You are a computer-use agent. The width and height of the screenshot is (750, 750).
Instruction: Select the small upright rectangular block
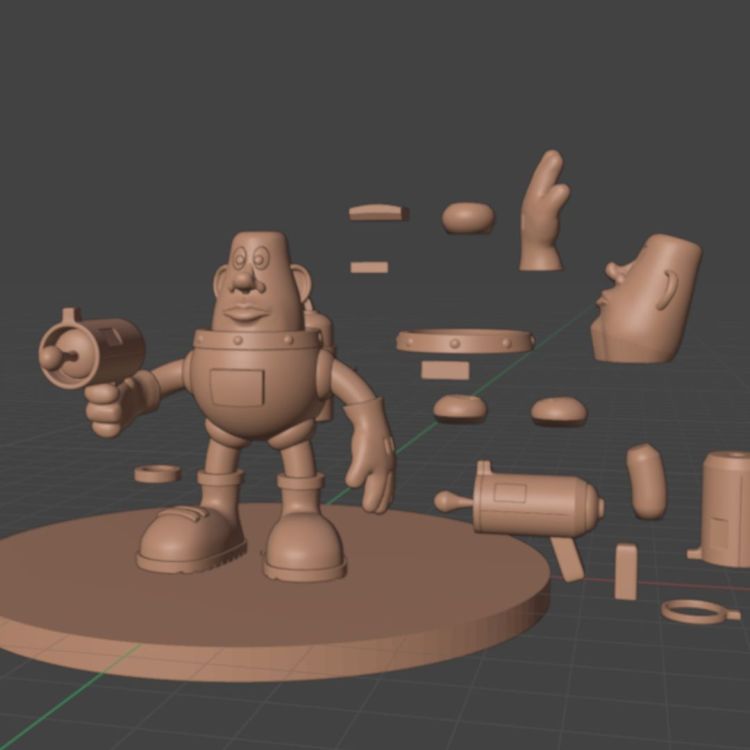tap(626, 571)
